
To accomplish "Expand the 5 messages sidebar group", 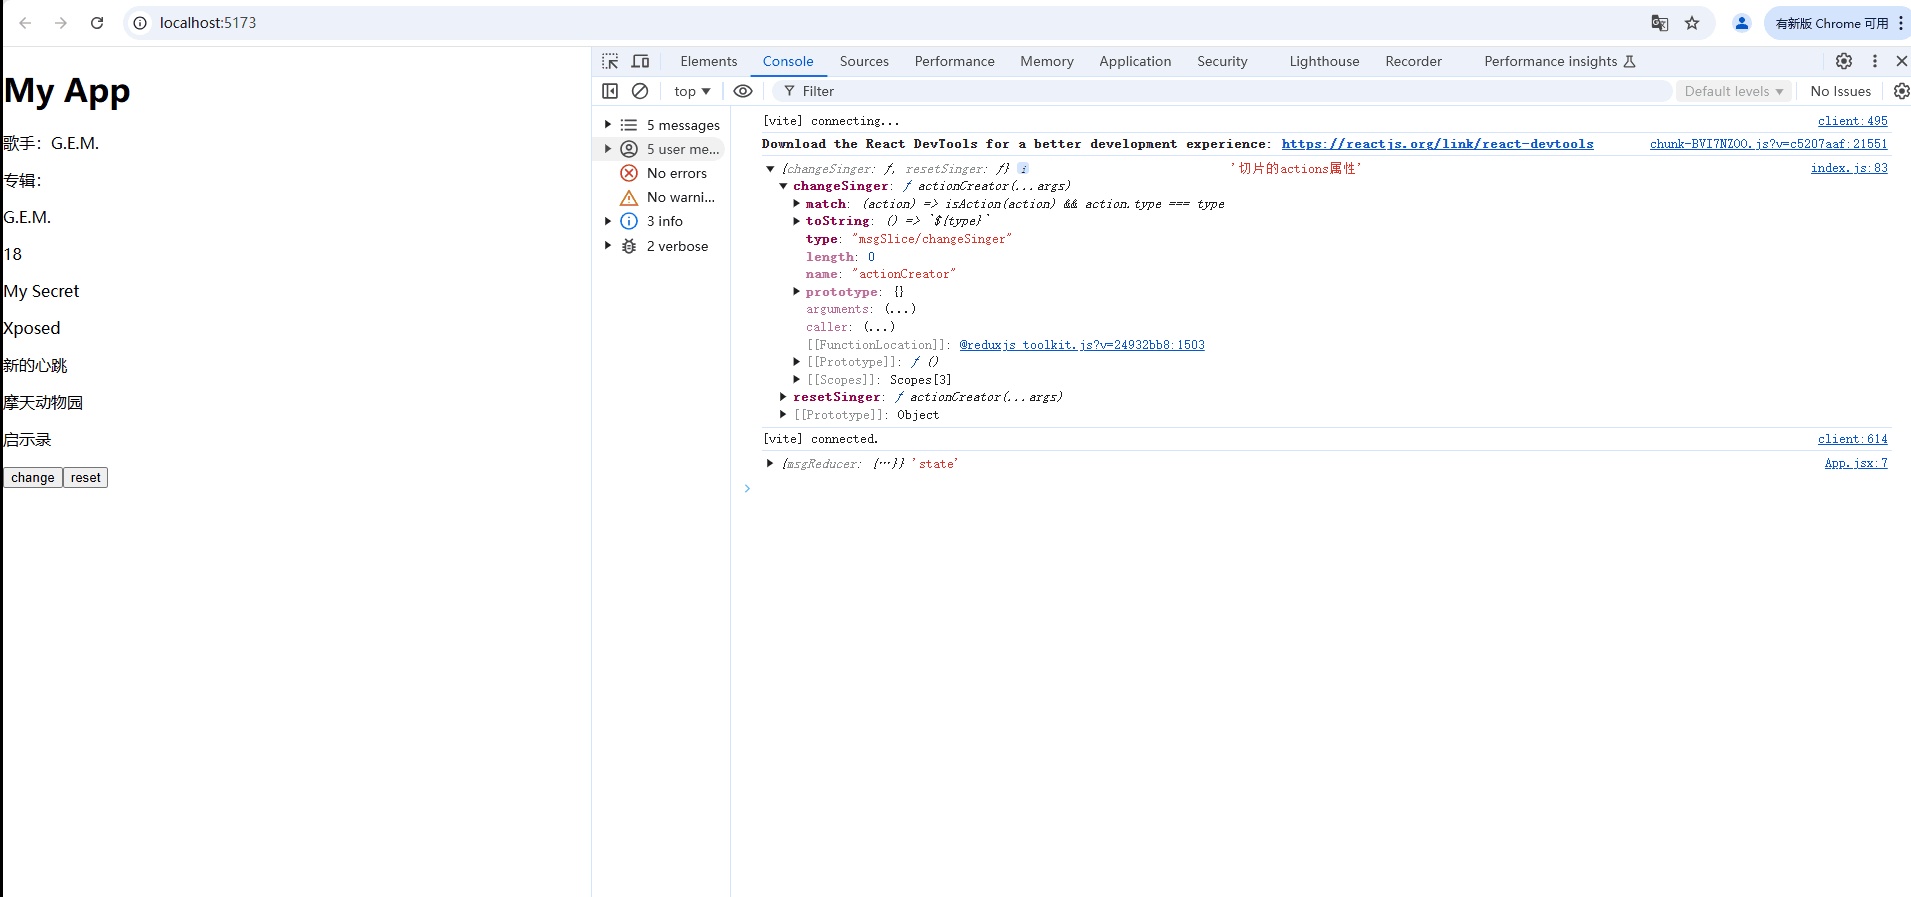I will (608, 125).
